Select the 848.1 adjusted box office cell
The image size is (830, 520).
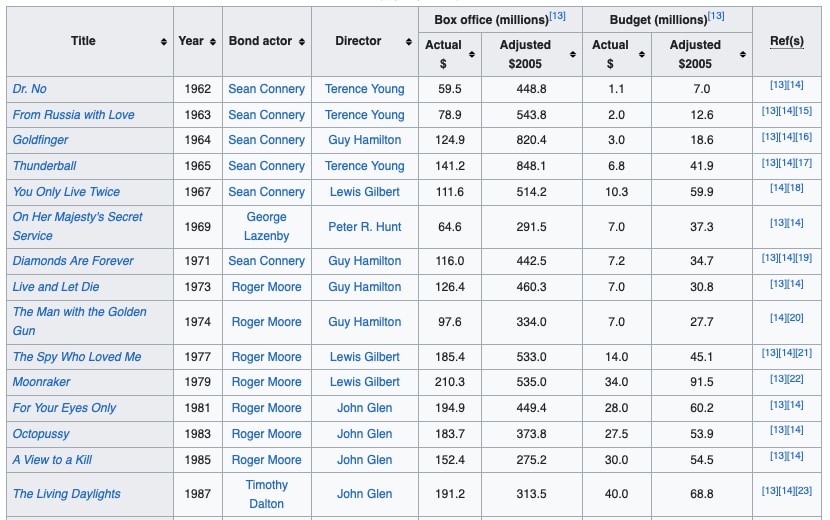coord(531,166)
